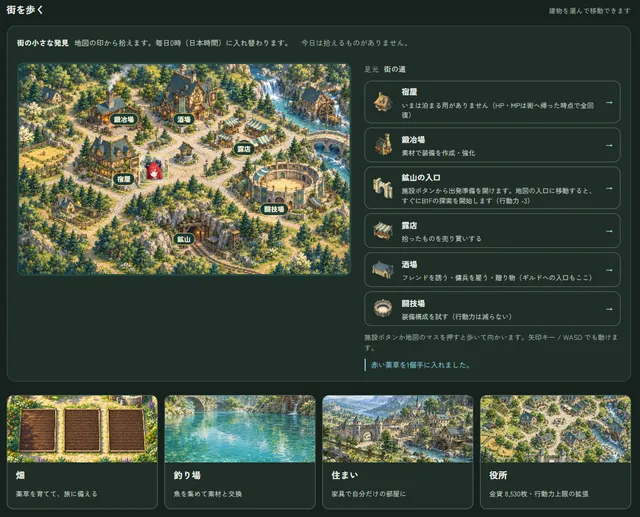Click the 街を歩く heading
This screenshot has width=640, height=517.
click(x=25, y=10)
